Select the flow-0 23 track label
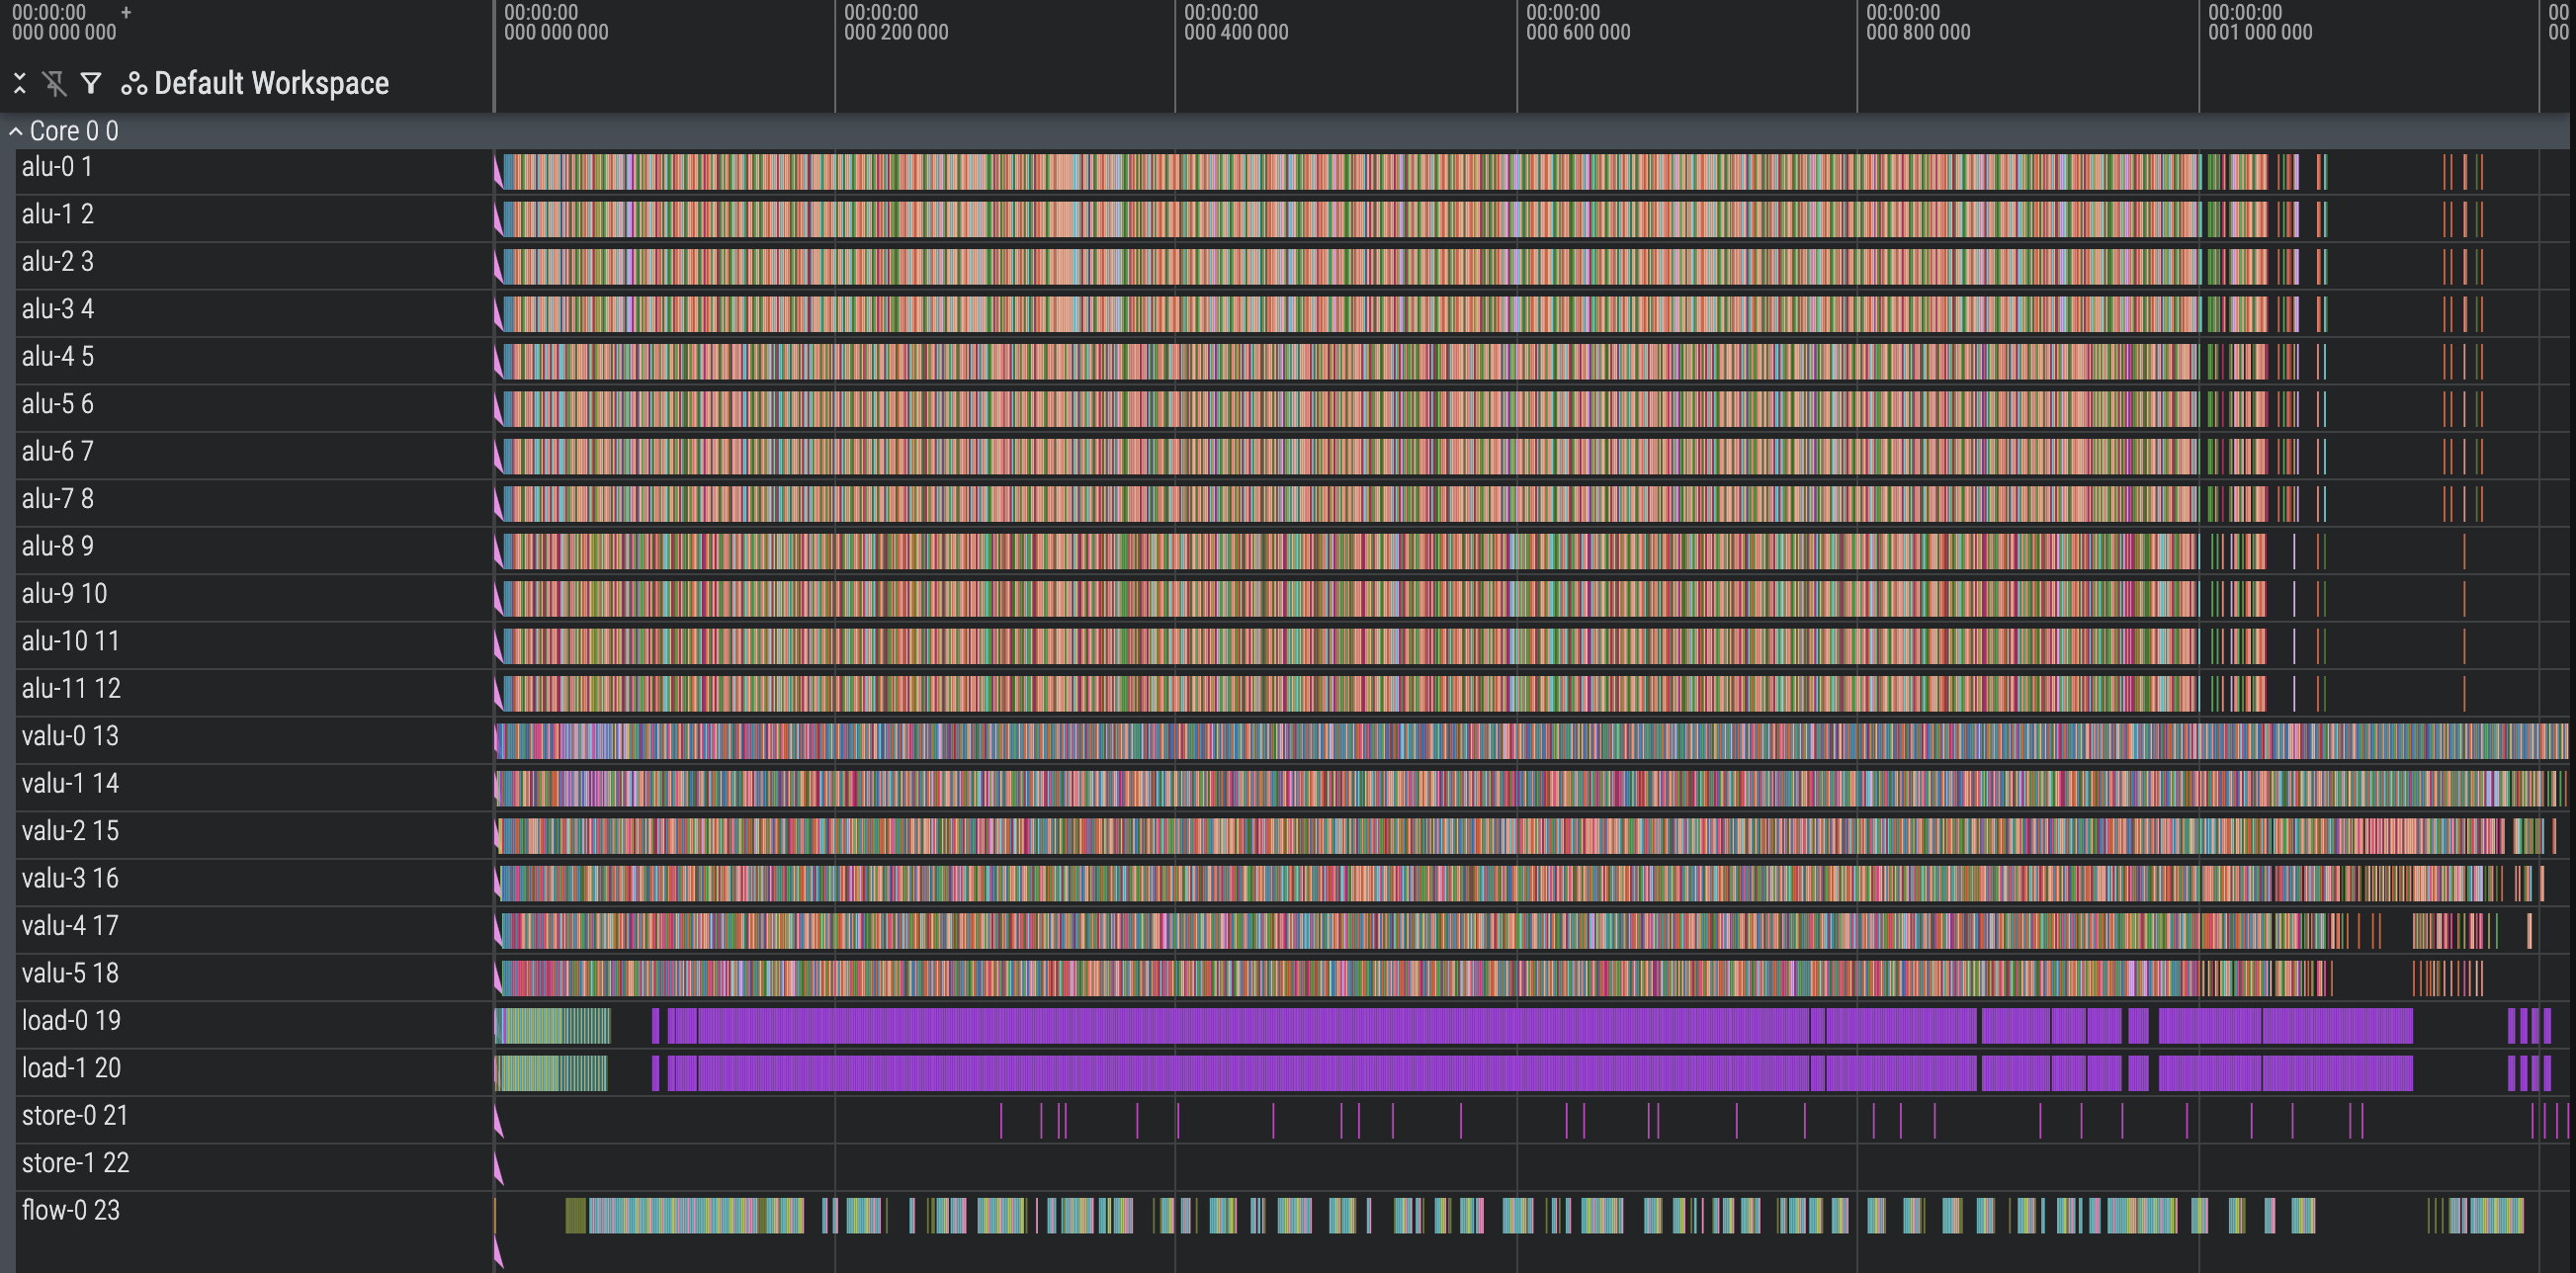 (x=71, y=1211)
